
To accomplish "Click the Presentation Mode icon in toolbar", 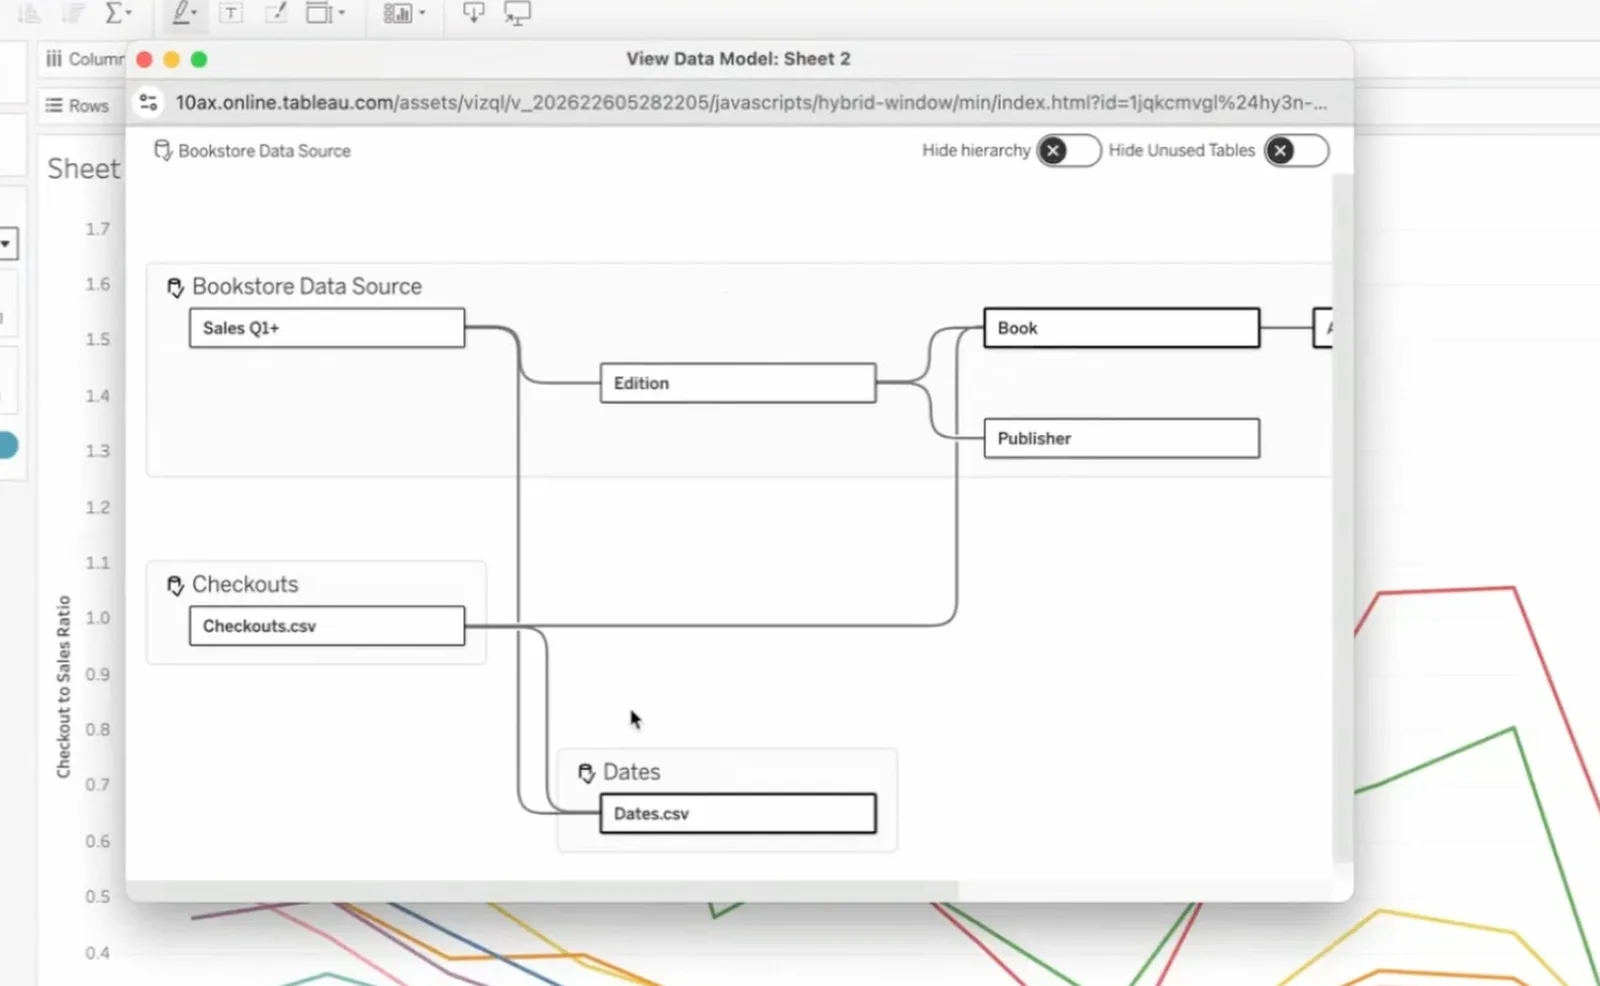I will 517,14.
